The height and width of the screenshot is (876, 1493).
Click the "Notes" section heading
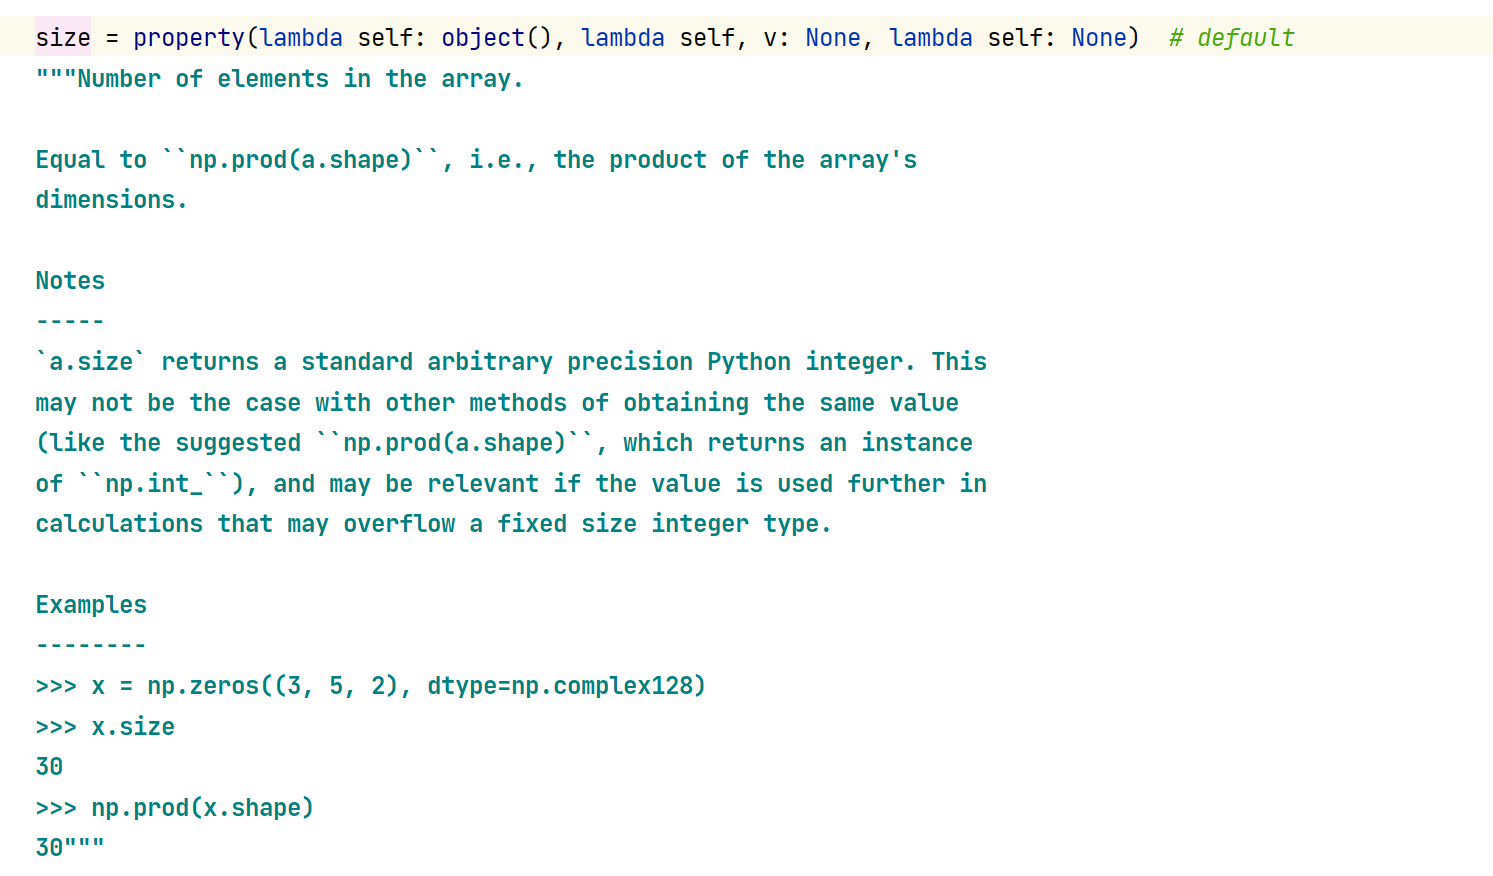70,281
